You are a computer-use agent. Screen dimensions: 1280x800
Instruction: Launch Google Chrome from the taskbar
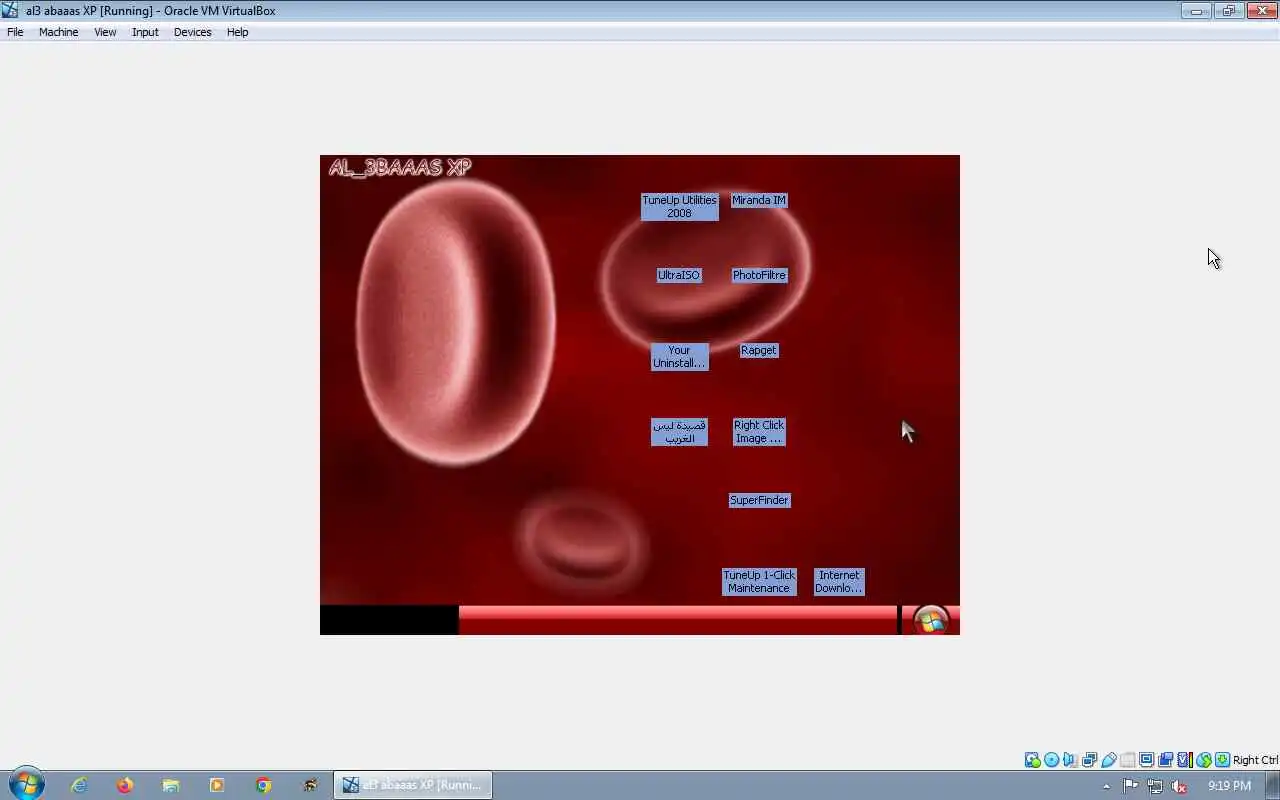tap(263, 785)
